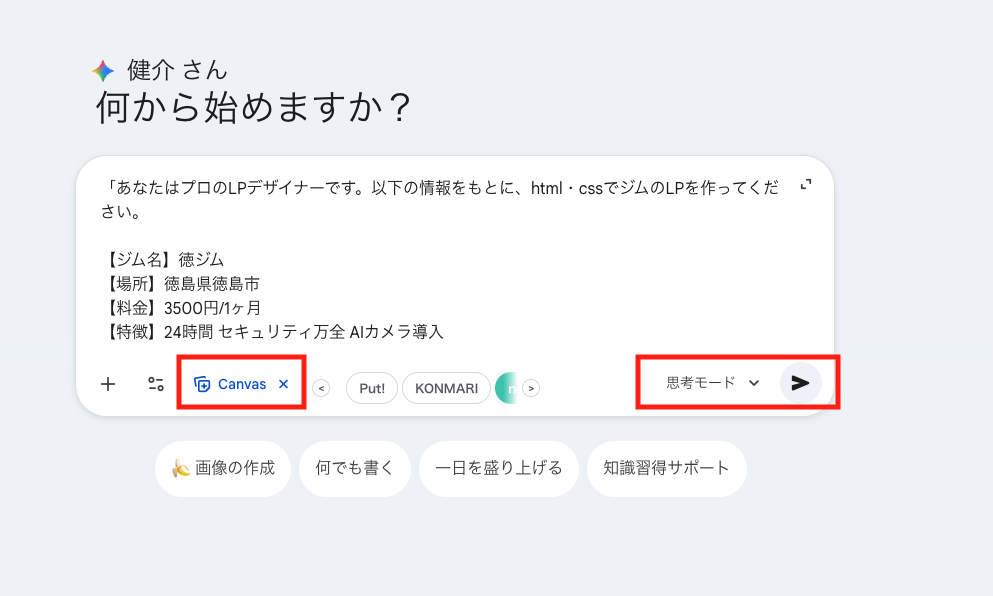Select the KONMARI chip

tap(446, 388)
